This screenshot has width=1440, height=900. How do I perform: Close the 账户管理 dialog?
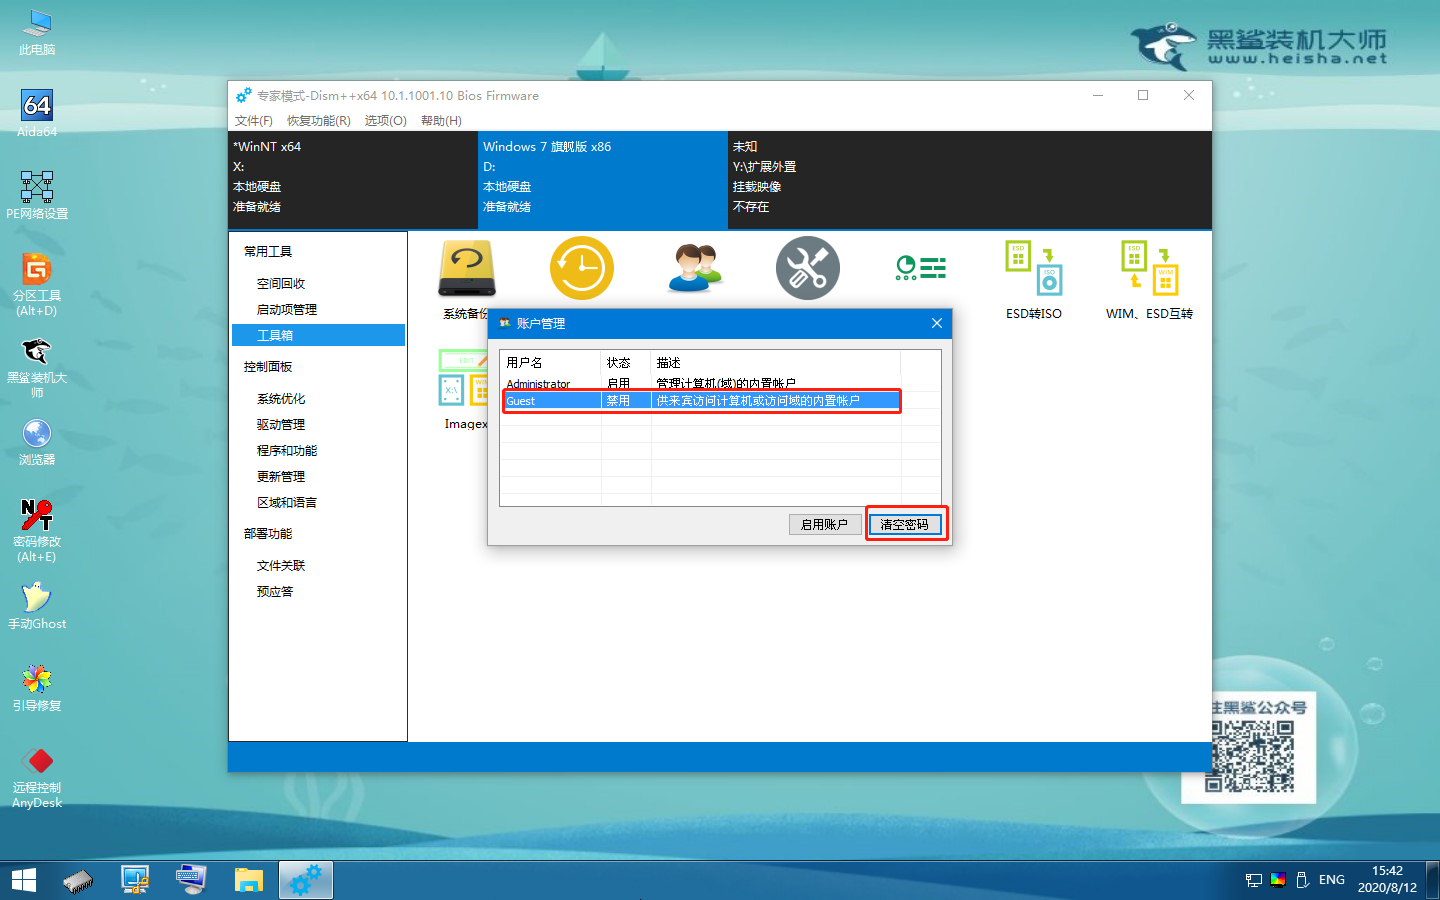tap(937, 323)
